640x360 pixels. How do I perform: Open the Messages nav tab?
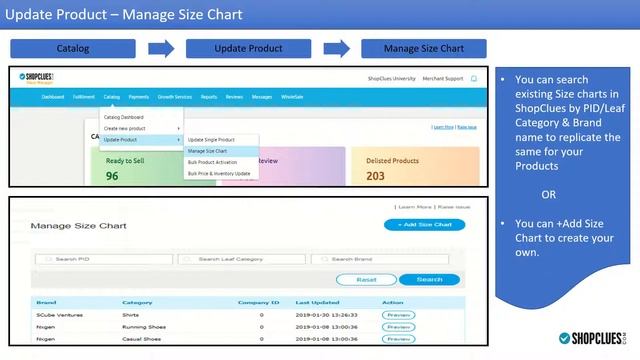tap(262, 97)
